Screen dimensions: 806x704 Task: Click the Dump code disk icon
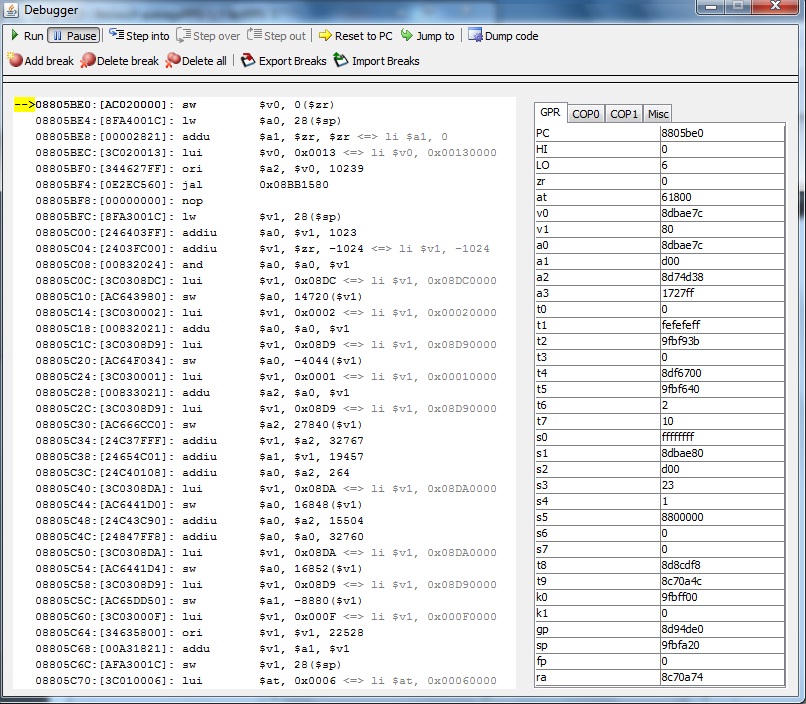(475, 36)
